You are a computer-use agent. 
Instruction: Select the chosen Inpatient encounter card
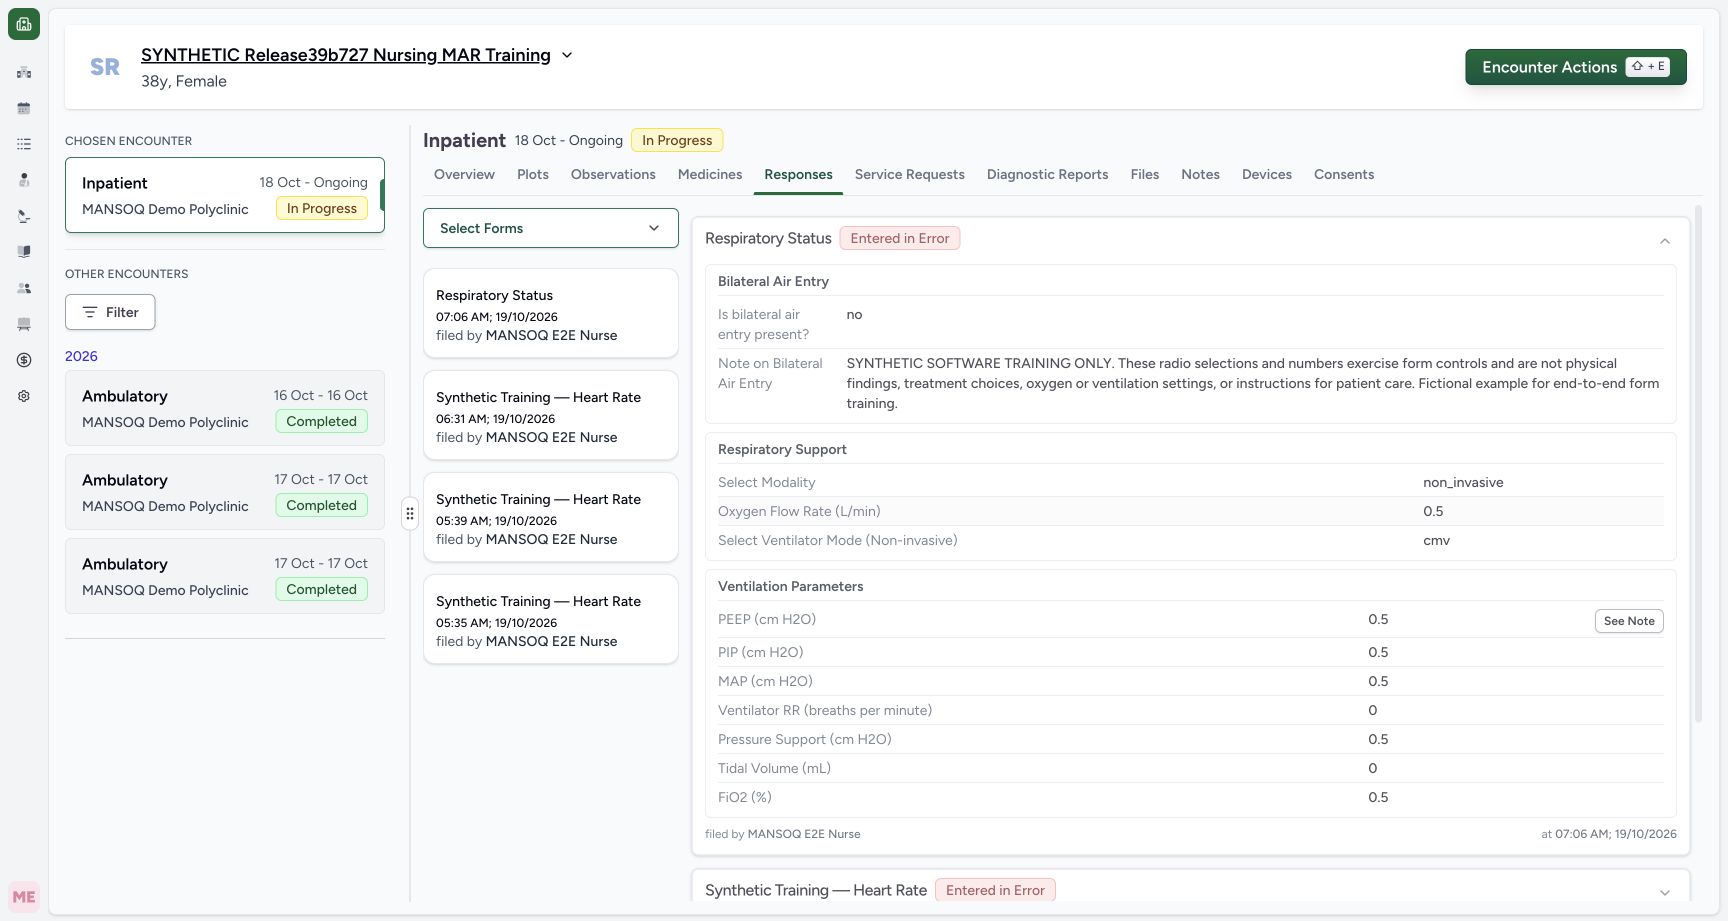click(x=225, y=195)
